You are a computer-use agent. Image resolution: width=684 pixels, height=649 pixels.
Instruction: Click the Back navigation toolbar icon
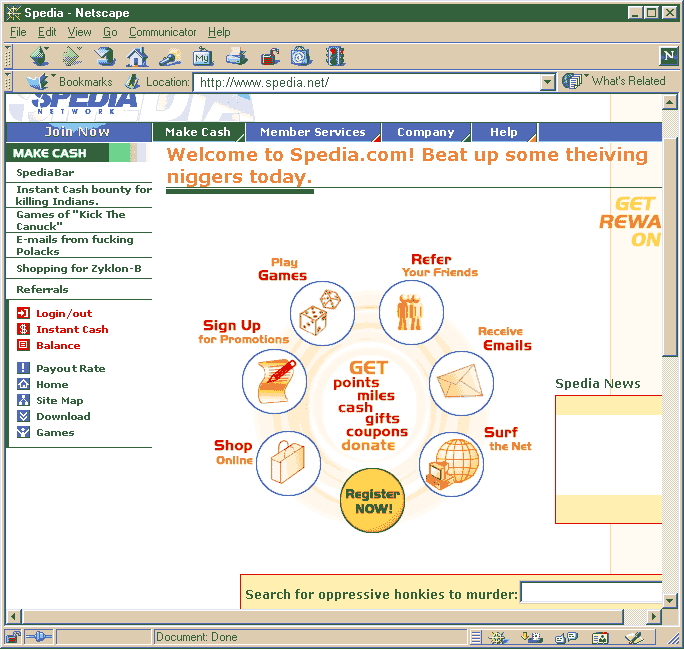(40, 57)
